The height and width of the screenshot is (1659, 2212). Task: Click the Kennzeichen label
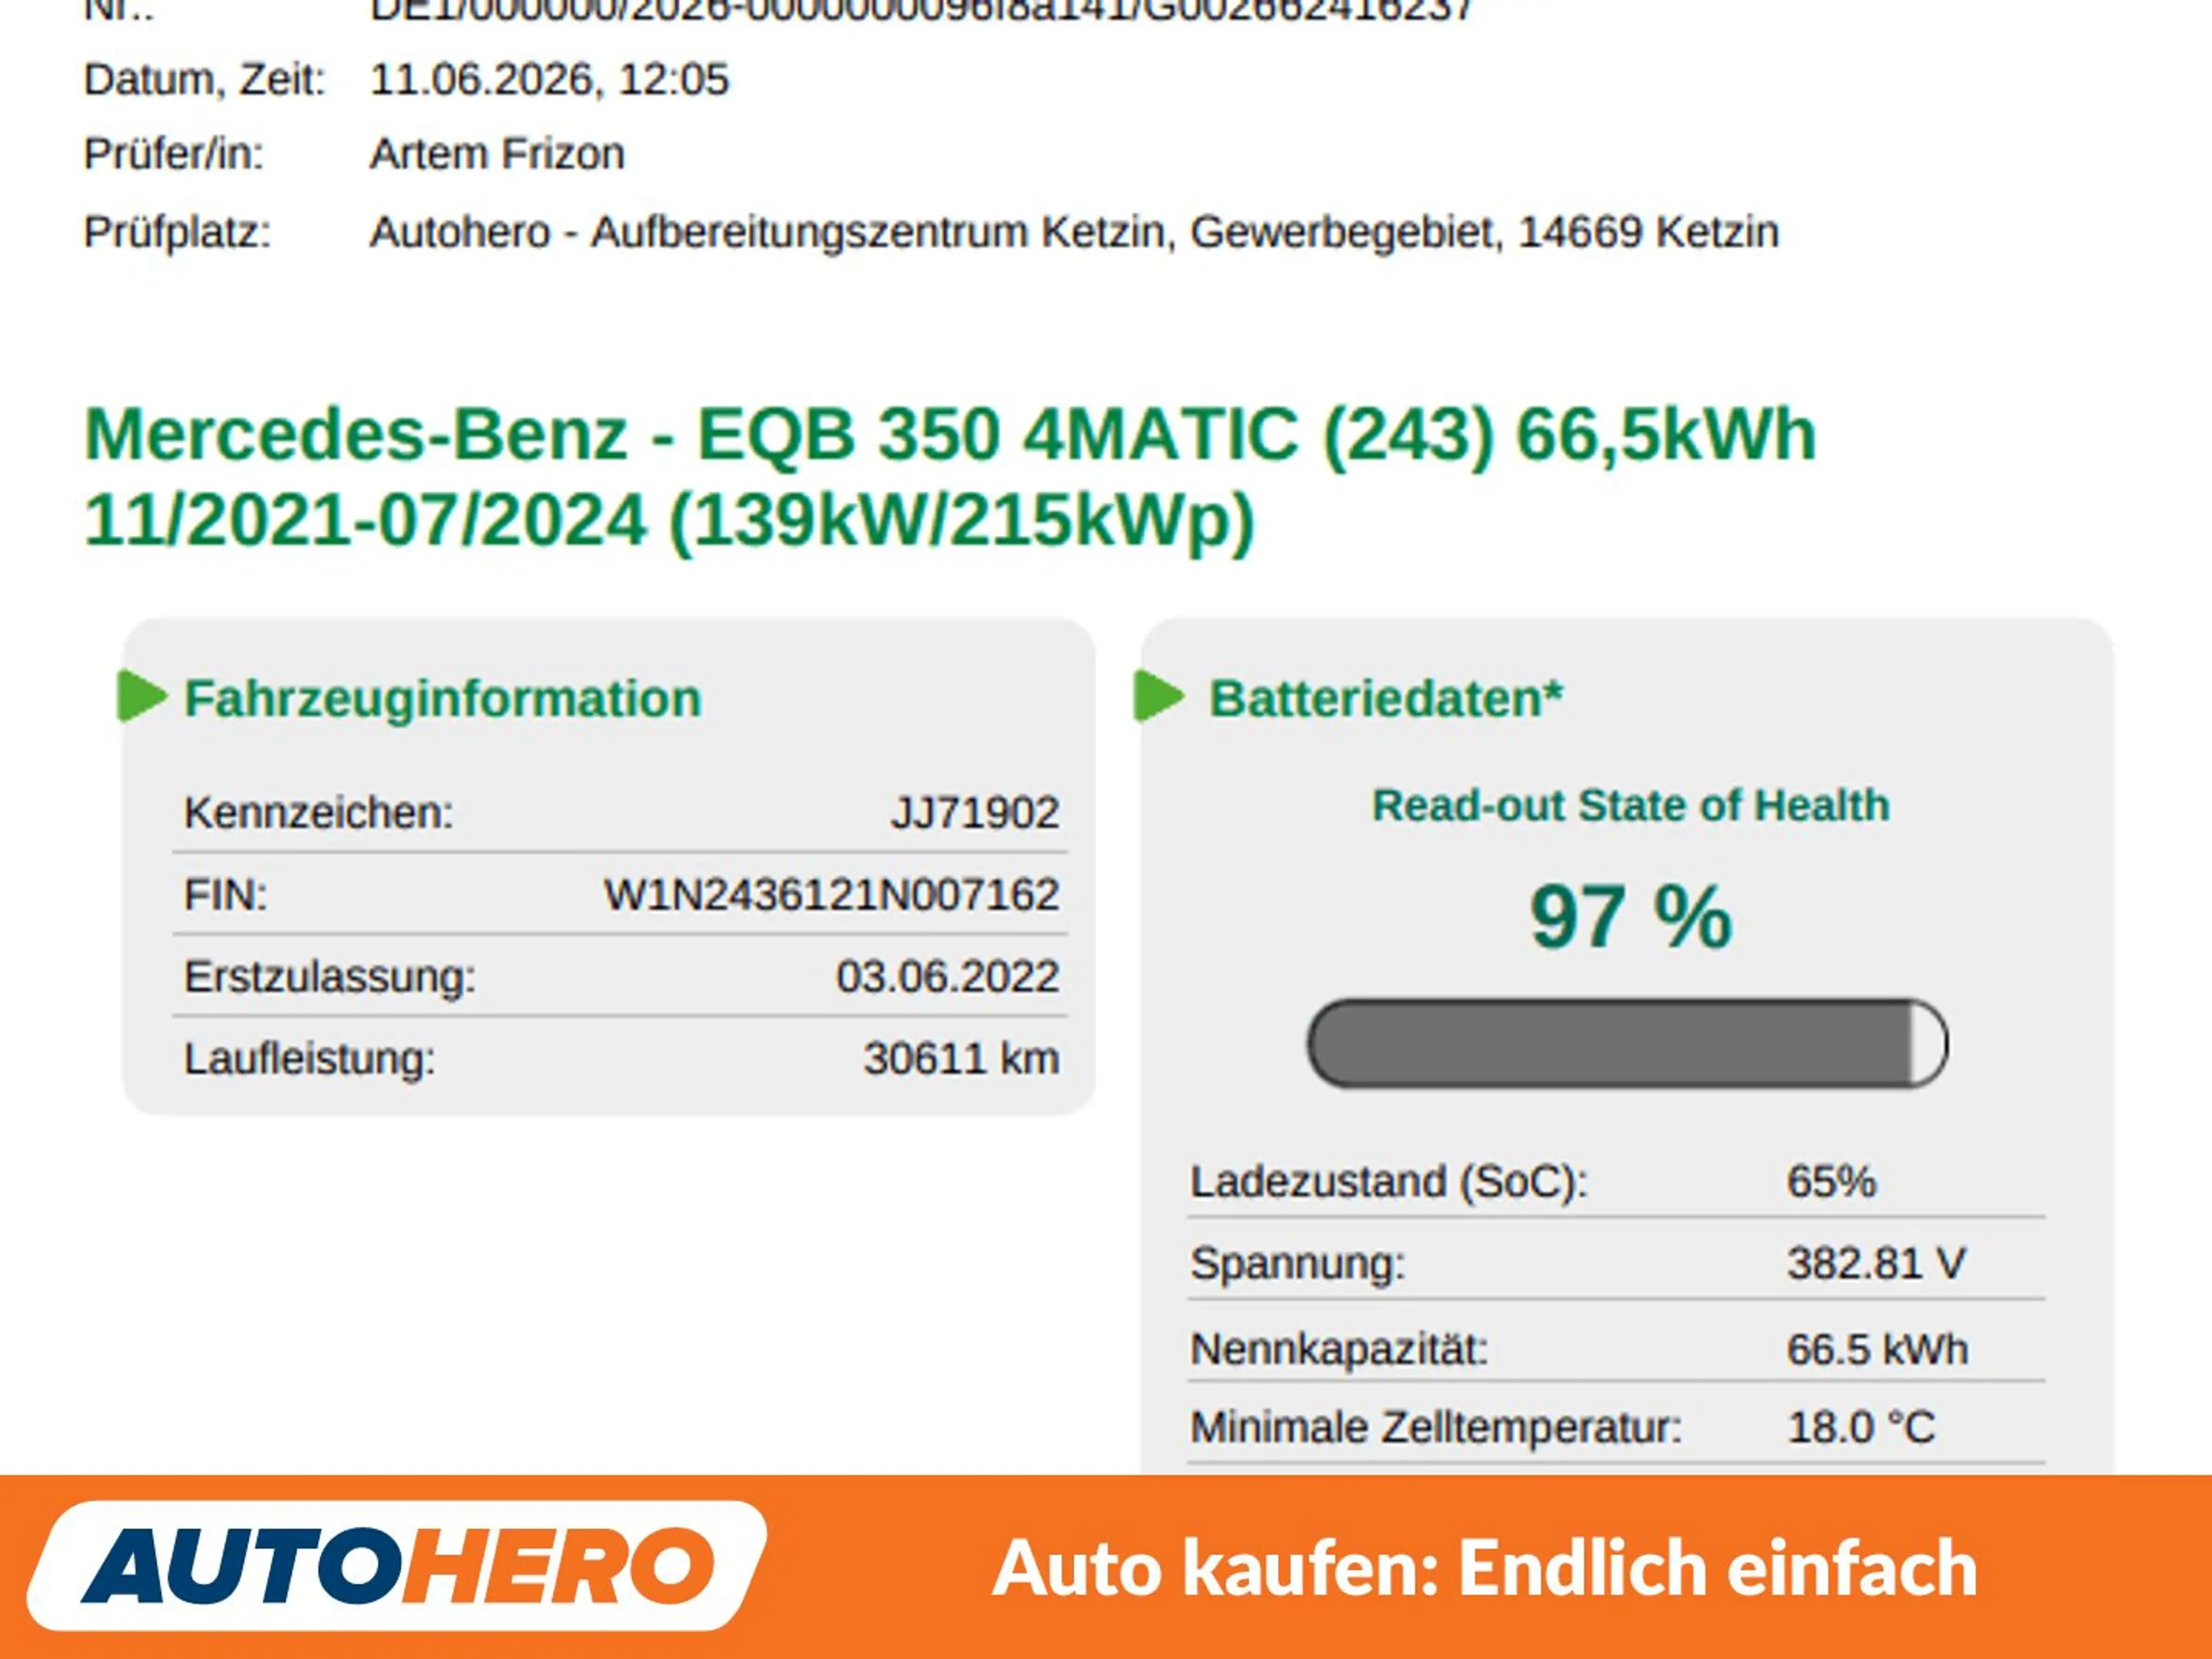click(319, 812)
